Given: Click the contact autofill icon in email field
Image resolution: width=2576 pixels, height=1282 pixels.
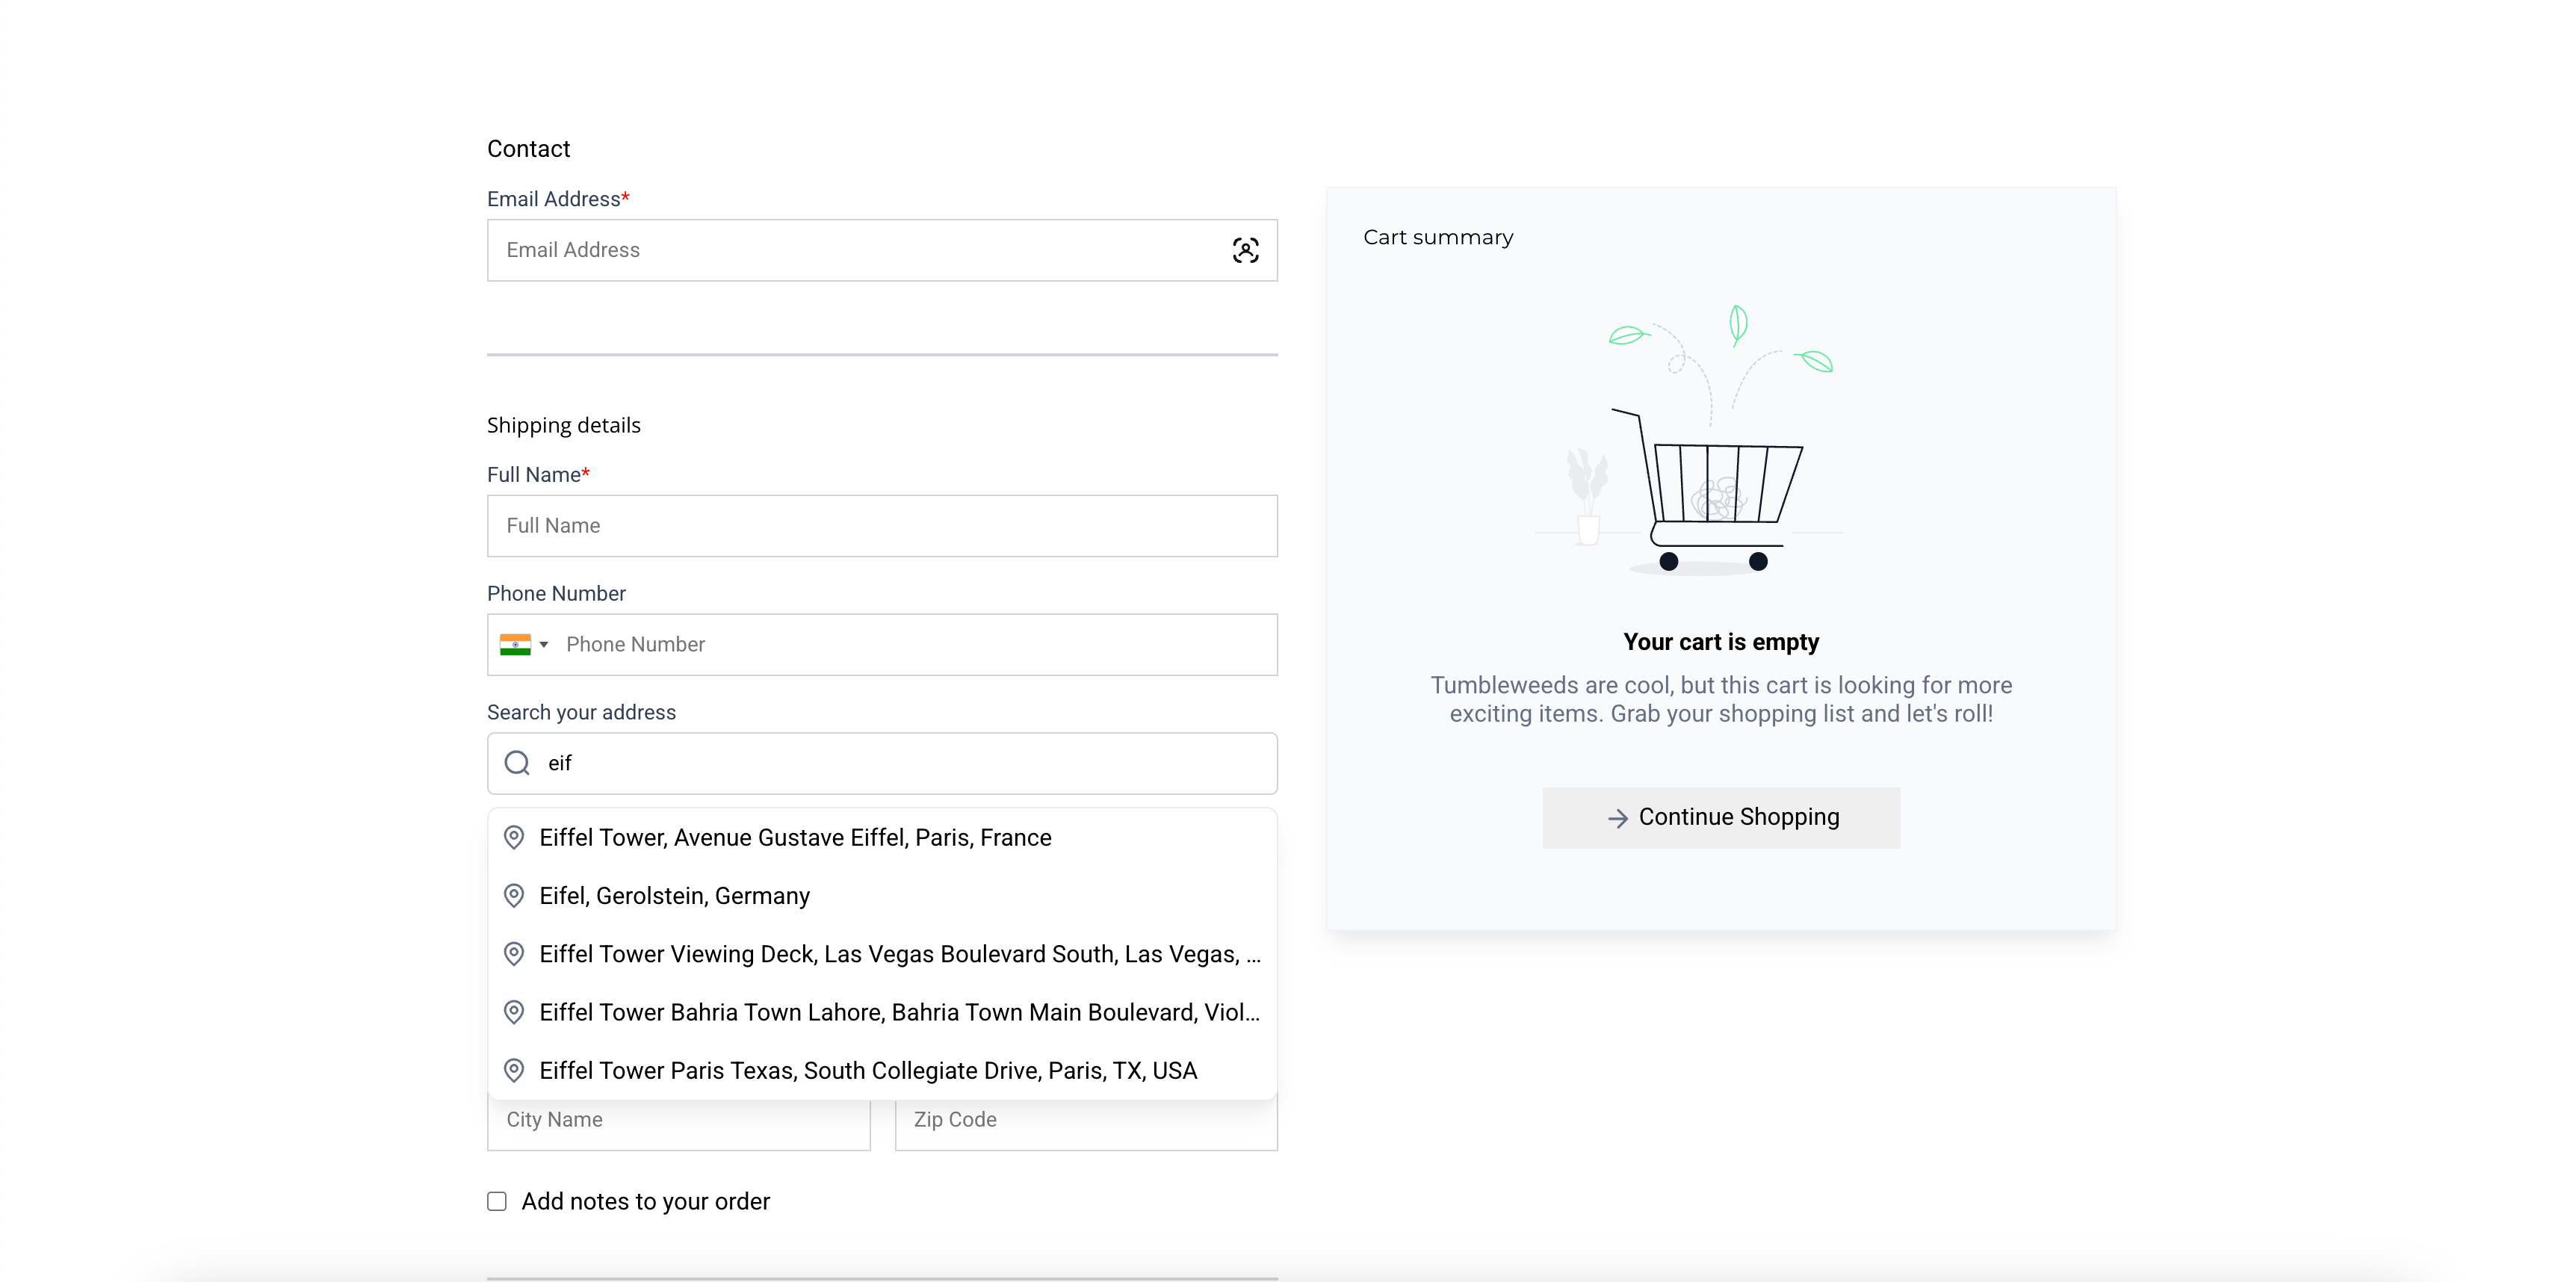Looking at the screenshot, I should coord(1245,250).
